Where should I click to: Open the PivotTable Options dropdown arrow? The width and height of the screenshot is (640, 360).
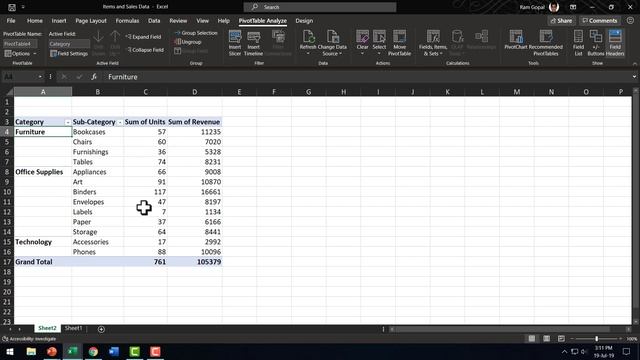(x=35, y=53)
